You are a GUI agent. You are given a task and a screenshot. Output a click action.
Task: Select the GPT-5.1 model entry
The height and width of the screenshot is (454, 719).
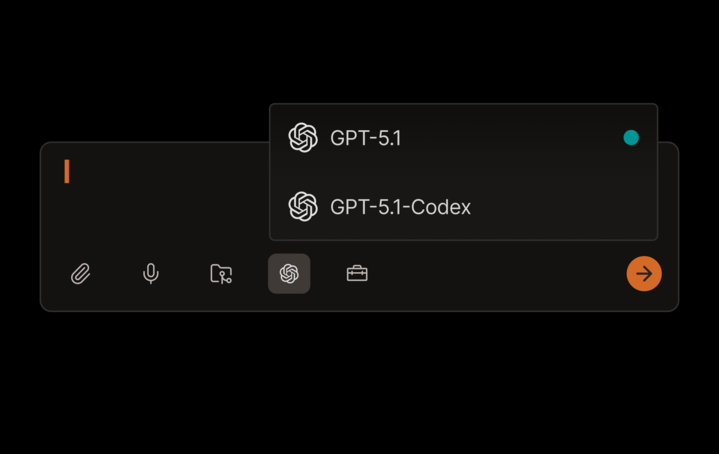[x=464, y=138]
